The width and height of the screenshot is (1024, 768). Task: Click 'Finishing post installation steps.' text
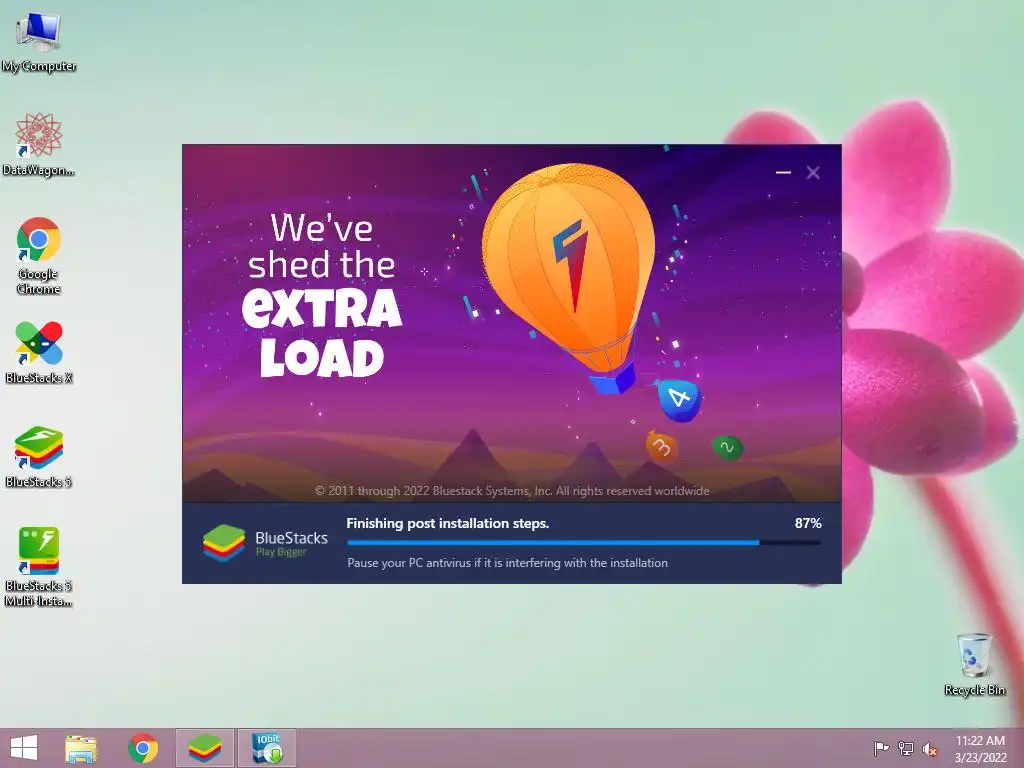[447, 523]
